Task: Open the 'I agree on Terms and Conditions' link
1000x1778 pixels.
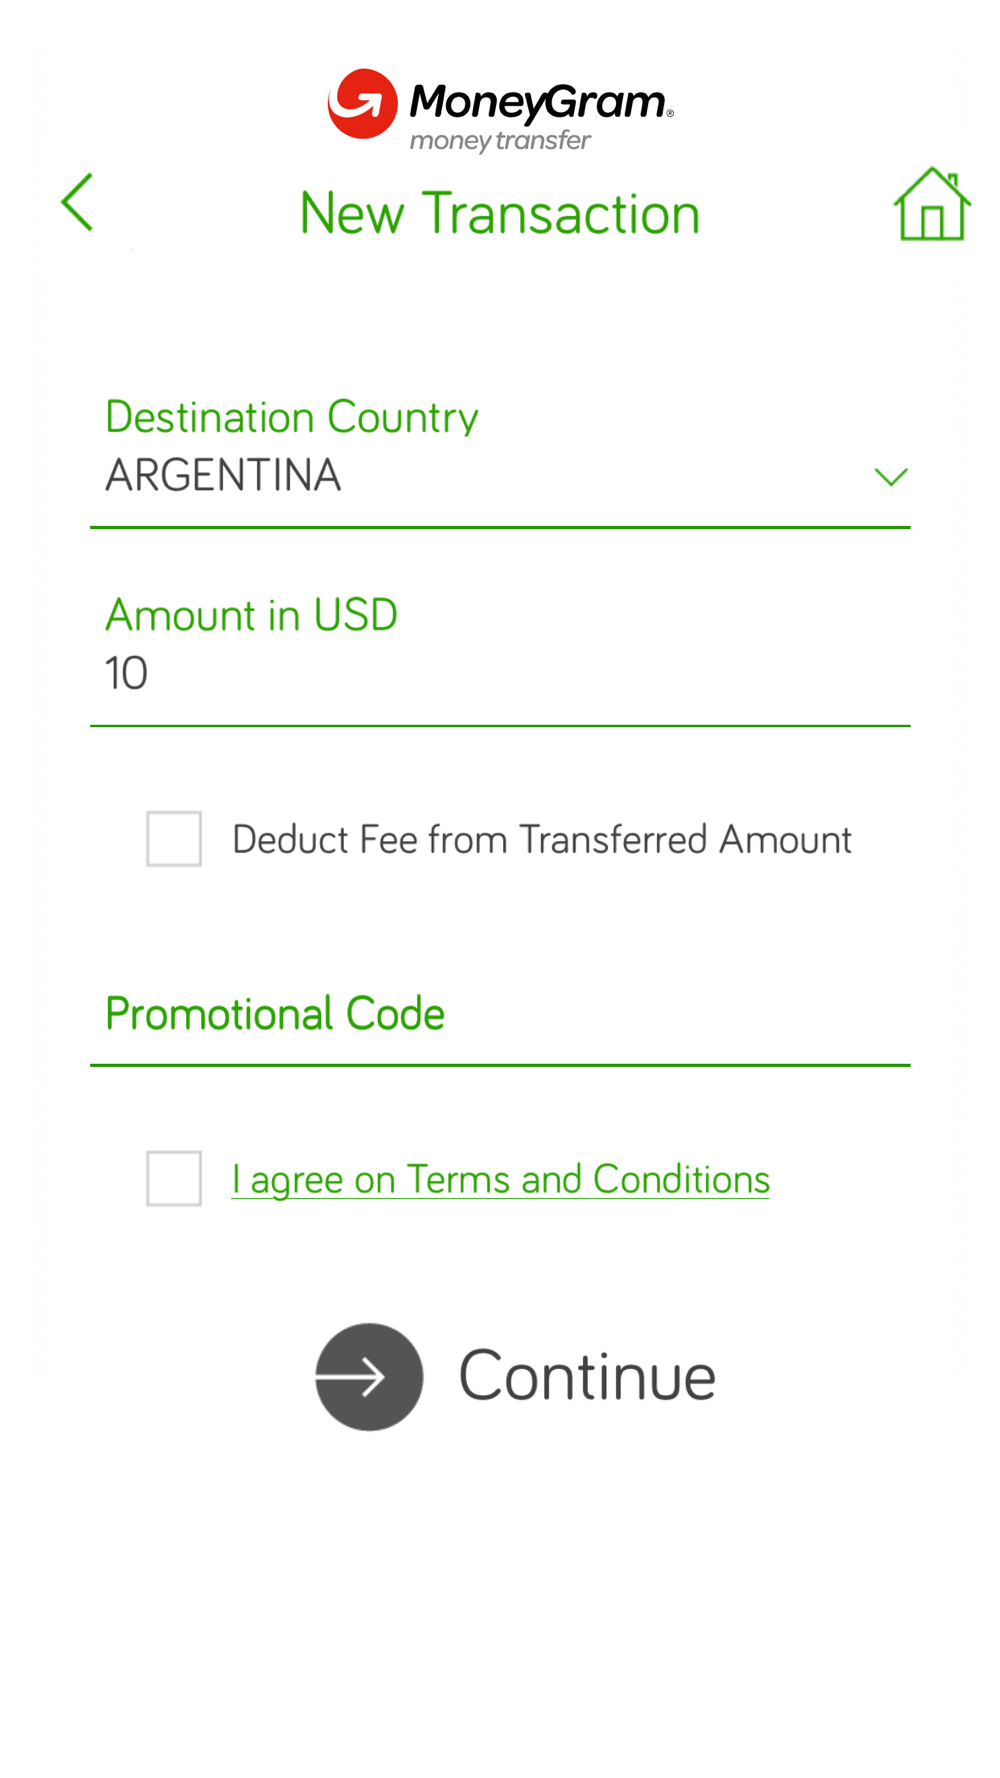Action: pyautogui.click(x=500, y=1180)
